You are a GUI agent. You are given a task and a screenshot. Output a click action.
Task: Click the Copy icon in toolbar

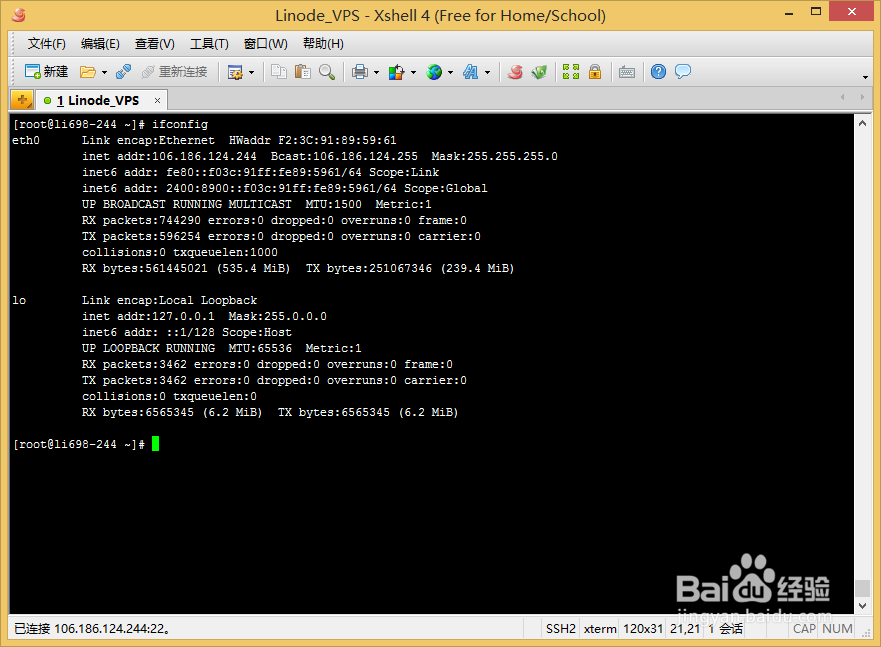(279, 72)
